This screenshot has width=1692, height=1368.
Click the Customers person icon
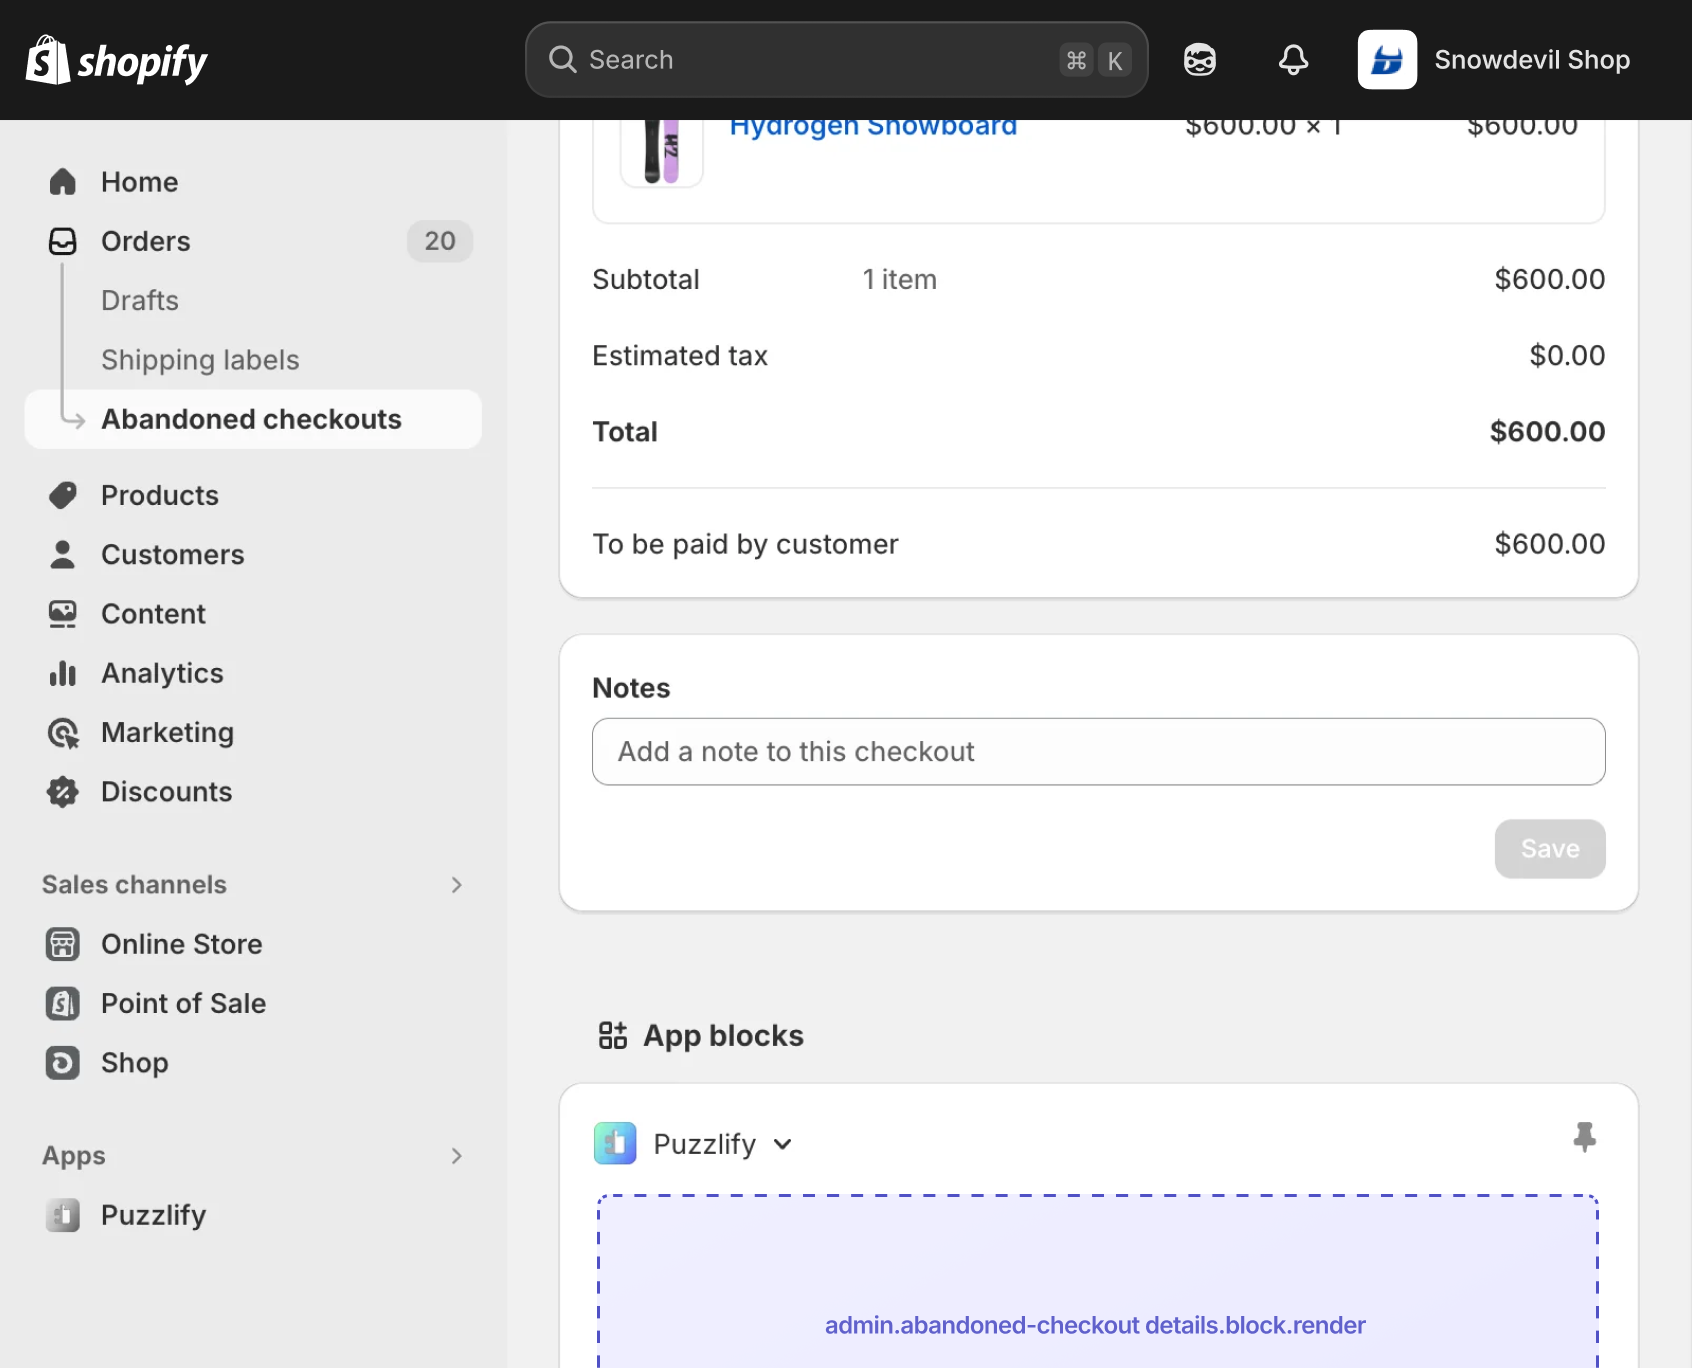click(x=63, y=554)
